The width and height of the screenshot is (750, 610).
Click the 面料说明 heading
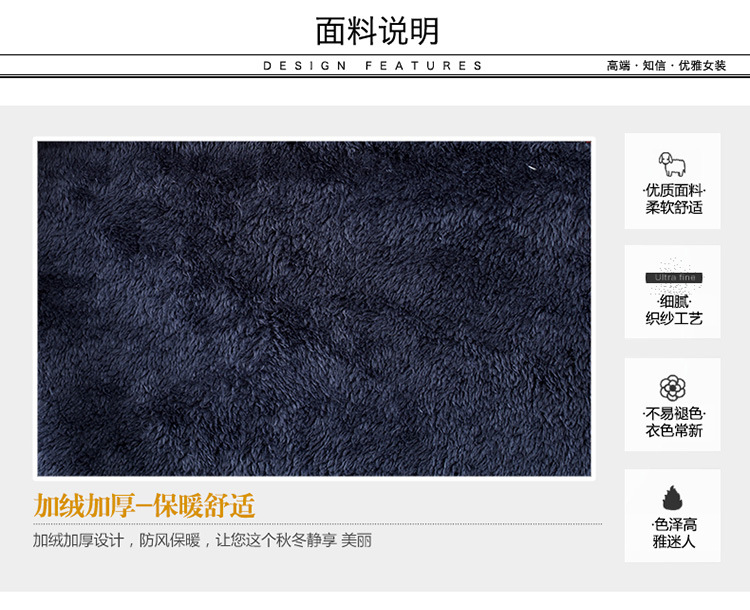377,31
